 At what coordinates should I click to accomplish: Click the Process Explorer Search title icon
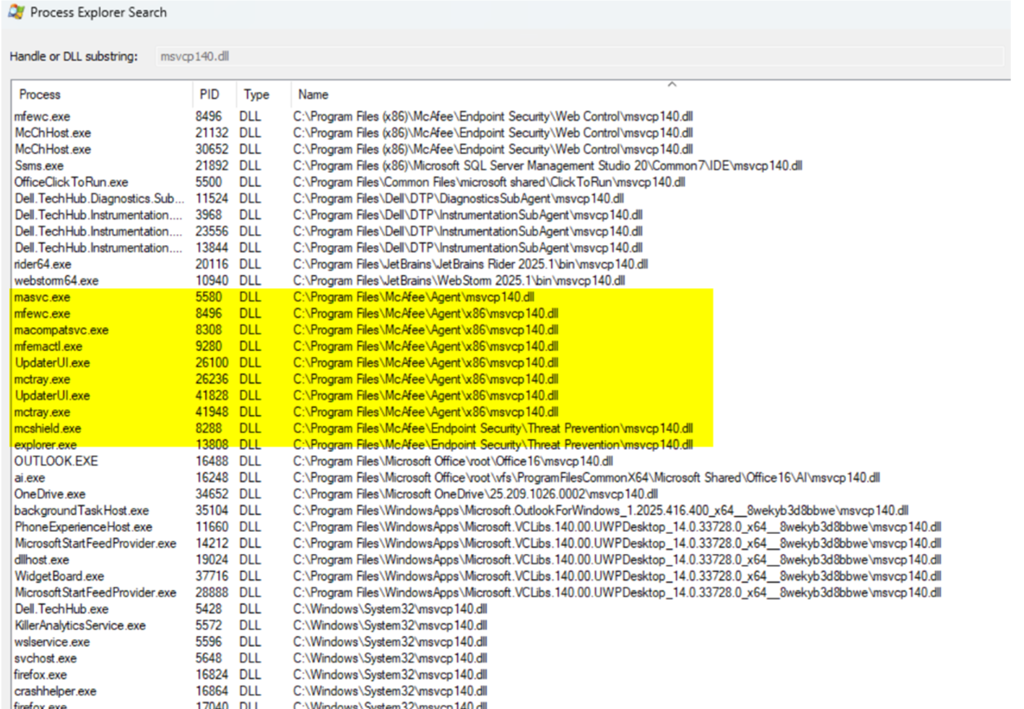[x=16, y=13]
